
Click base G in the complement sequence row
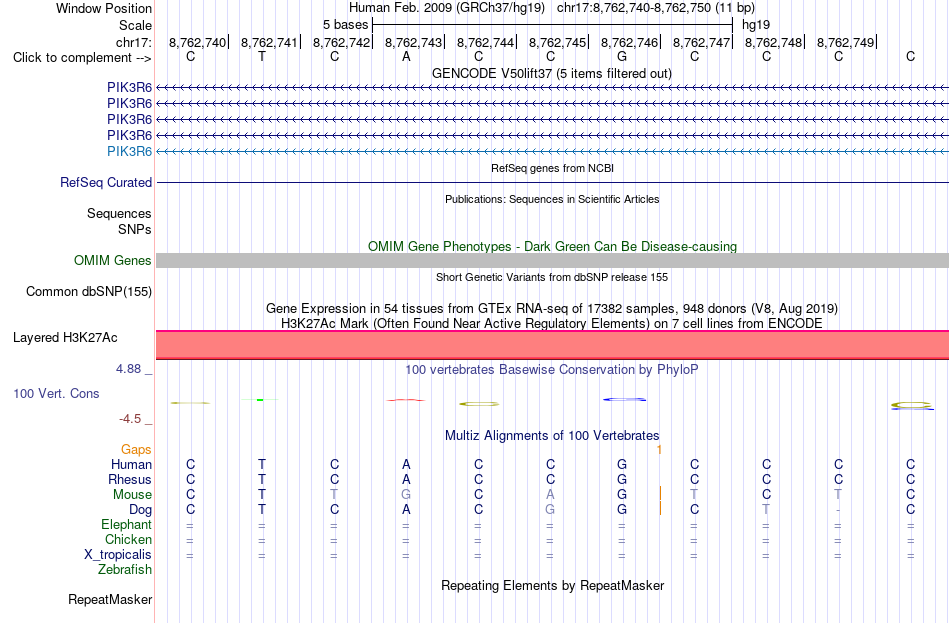tap(622, 56)
